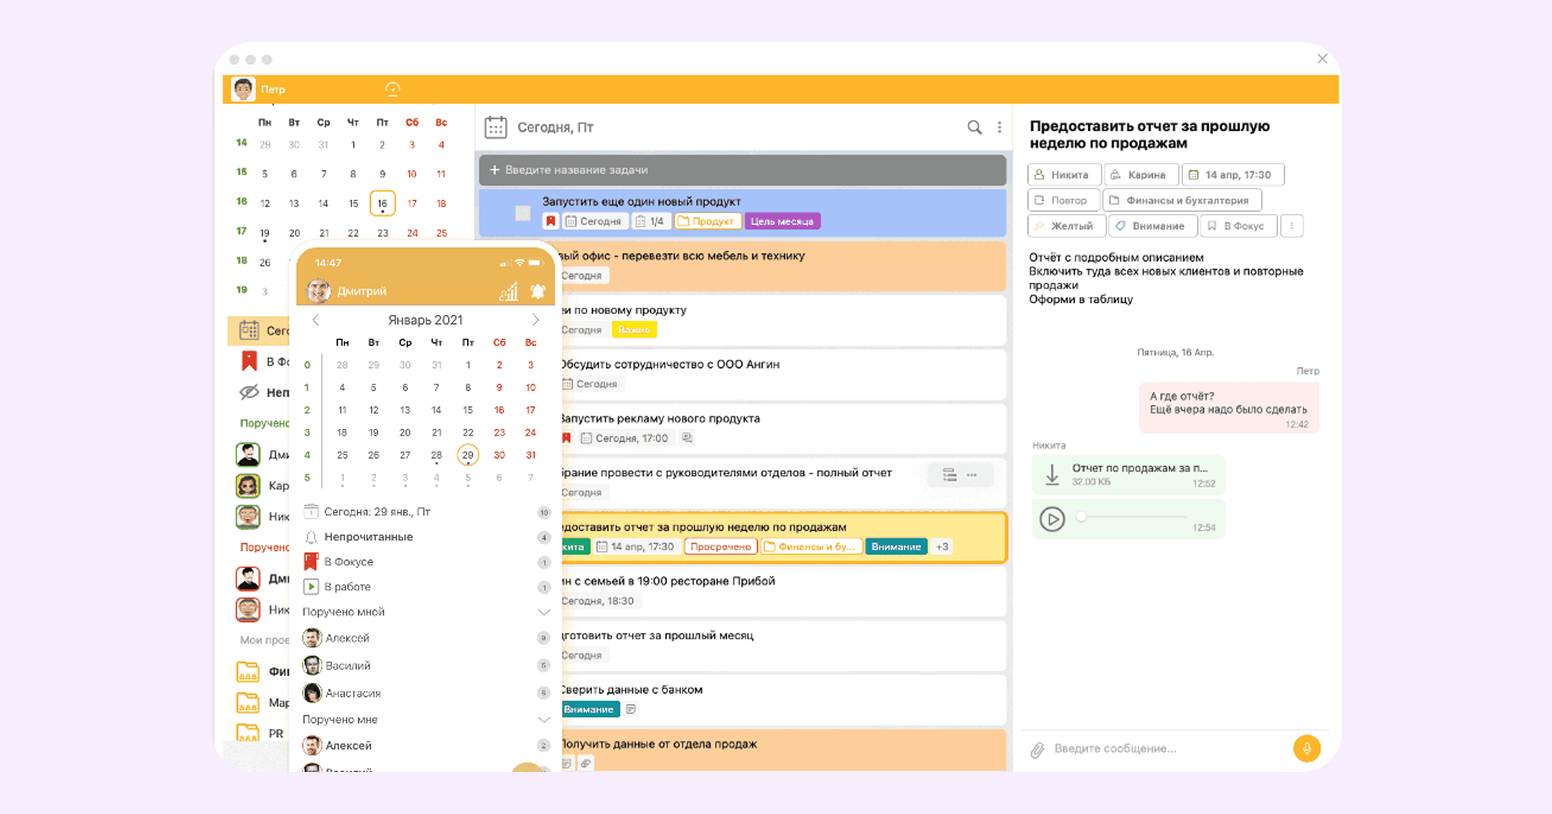Click the paperclip attachment icon
The image size is (1552, 814).
(1037, 749)
